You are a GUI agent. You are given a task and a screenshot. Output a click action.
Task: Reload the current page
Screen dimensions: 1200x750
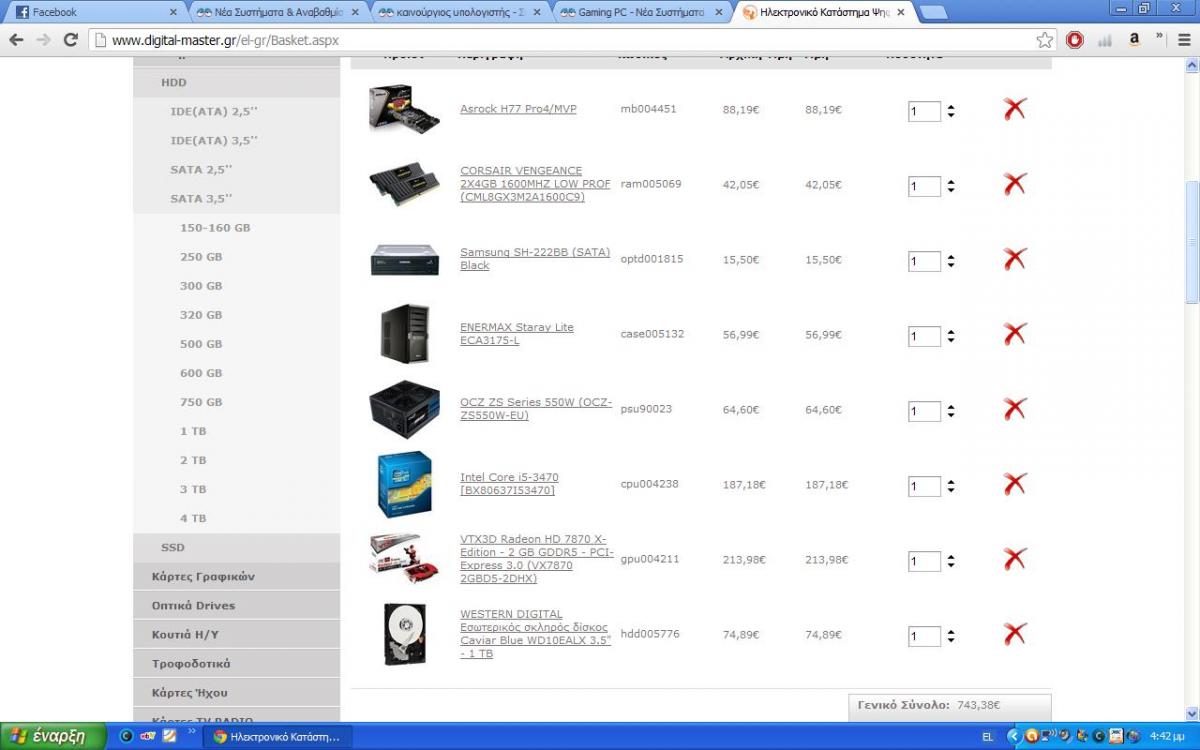[70, 40]
